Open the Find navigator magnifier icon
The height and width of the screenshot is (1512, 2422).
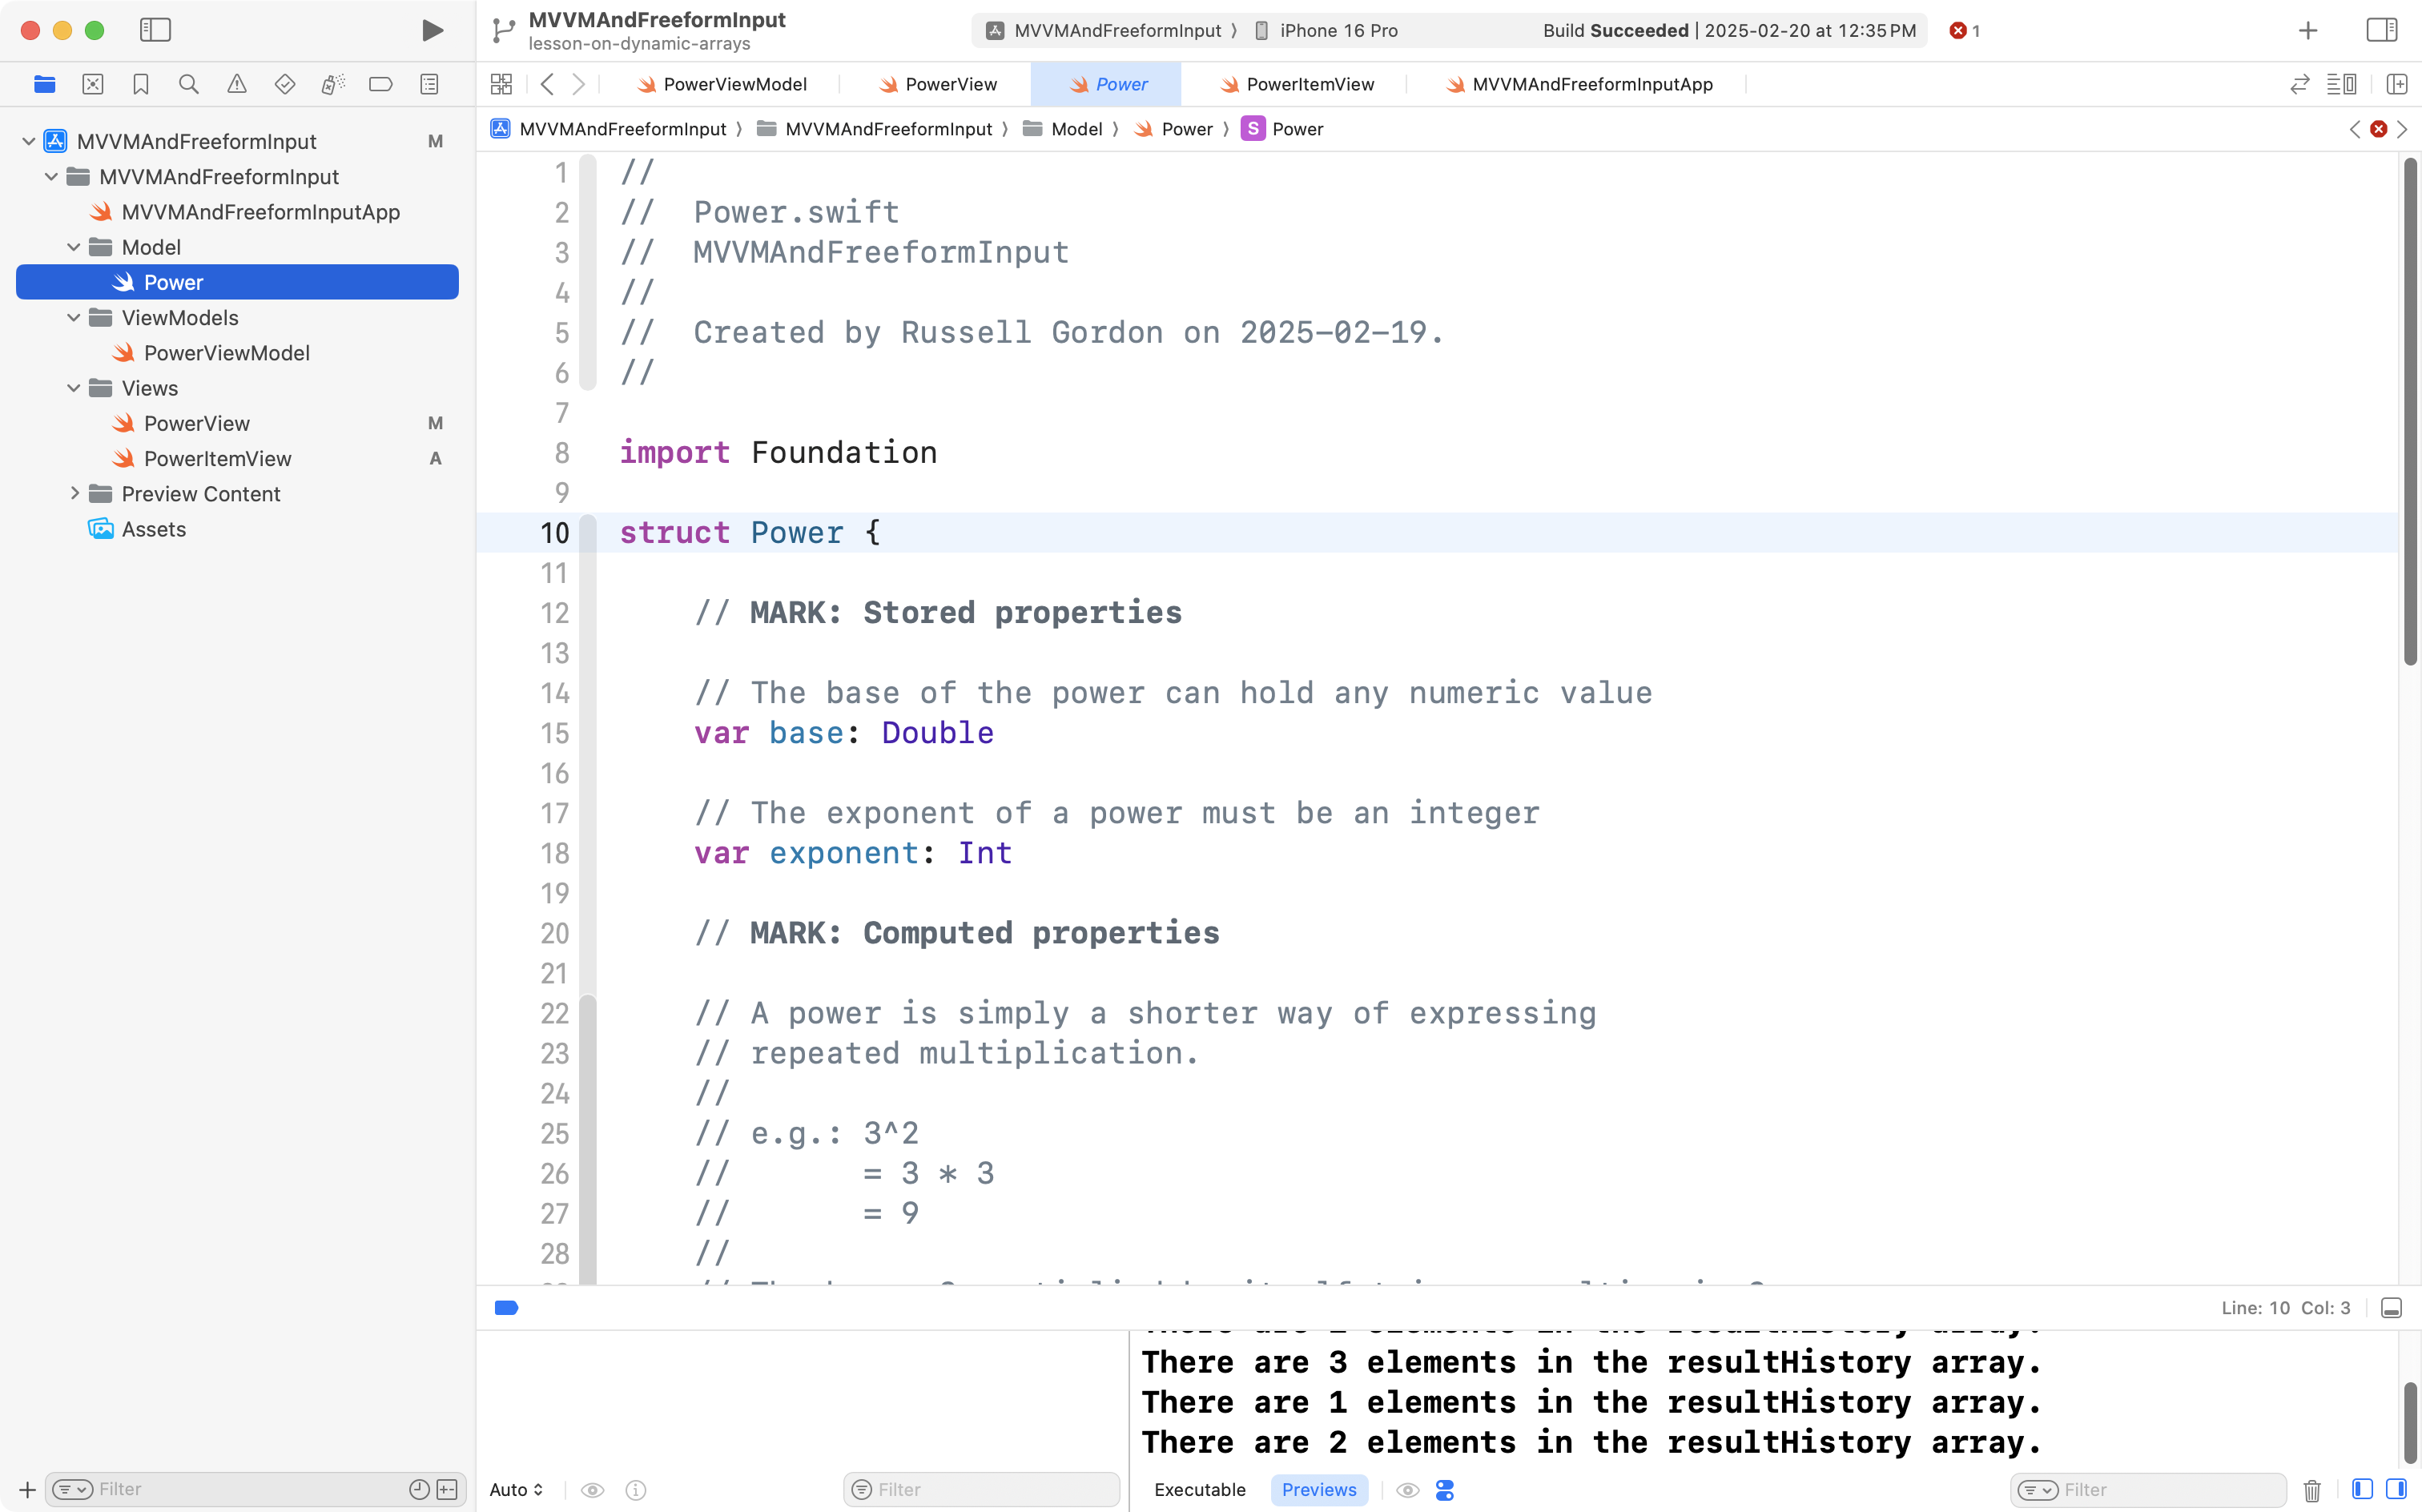pyautogui.click(x=188, y=84)
